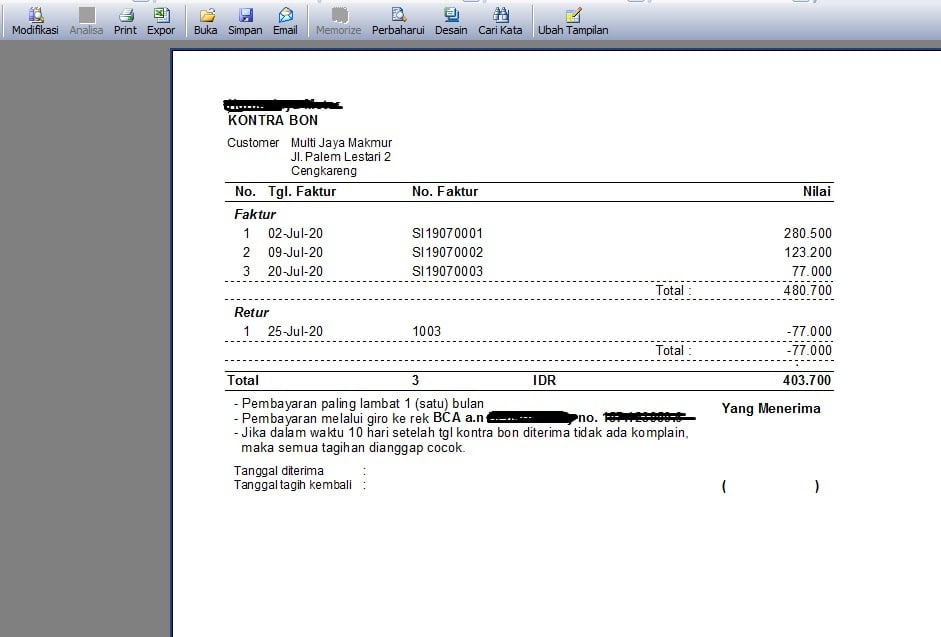941x637 pixels.
Task: Click the address line Jl. Palem Lestari 2
Action: (341, 157)
